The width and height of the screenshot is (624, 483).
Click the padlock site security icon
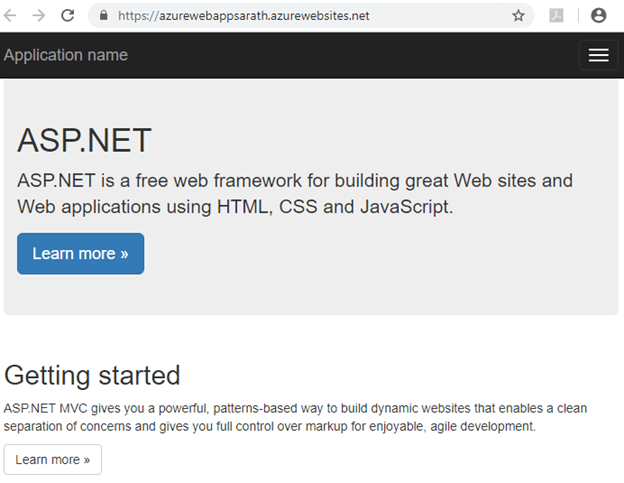(103, 16)
